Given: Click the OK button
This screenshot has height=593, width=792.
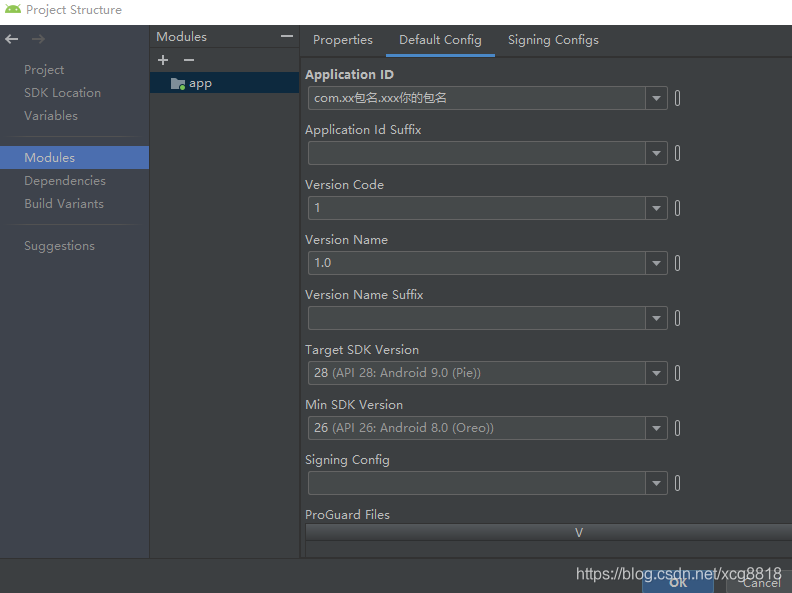Looking at the screenshot, I should [x=678, y=583].
